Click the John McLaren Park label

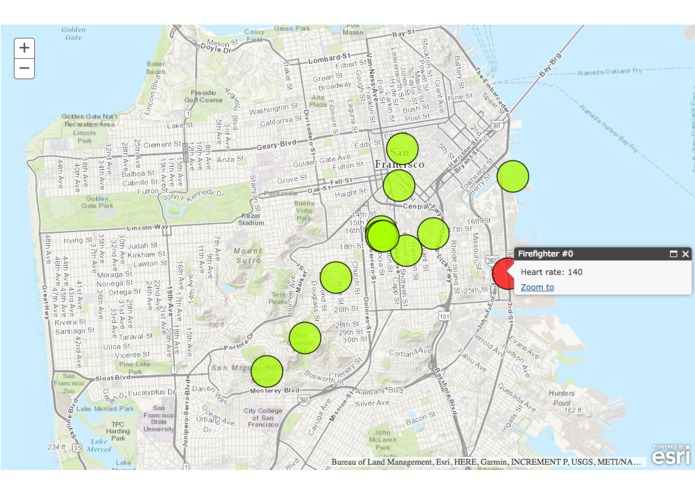[383, 440]
